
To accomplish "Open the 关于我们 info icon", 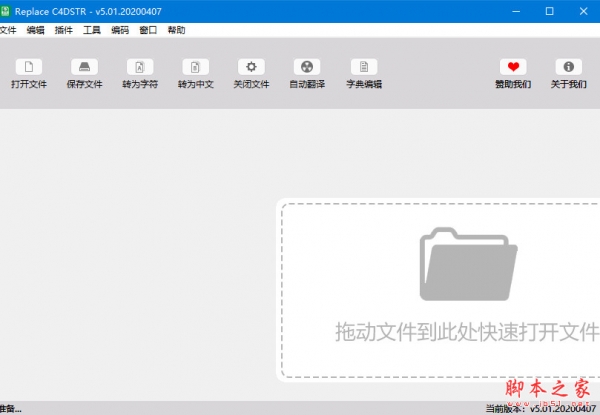I will (569, 67).
